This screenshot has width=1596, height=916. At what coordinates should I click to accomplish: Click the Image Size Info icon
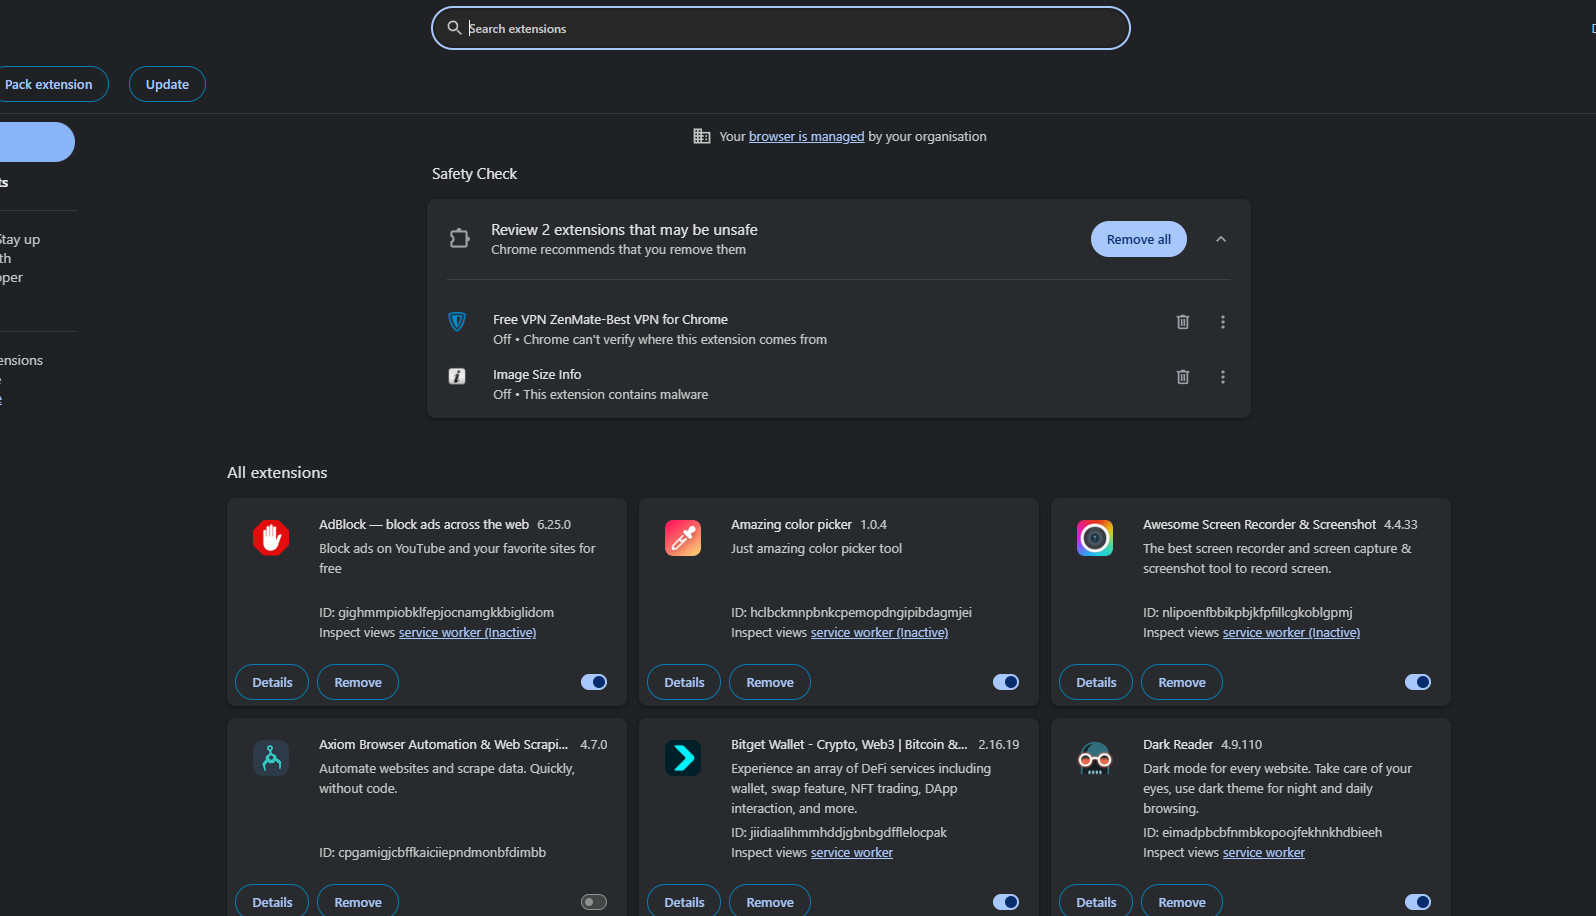[457, 376]
